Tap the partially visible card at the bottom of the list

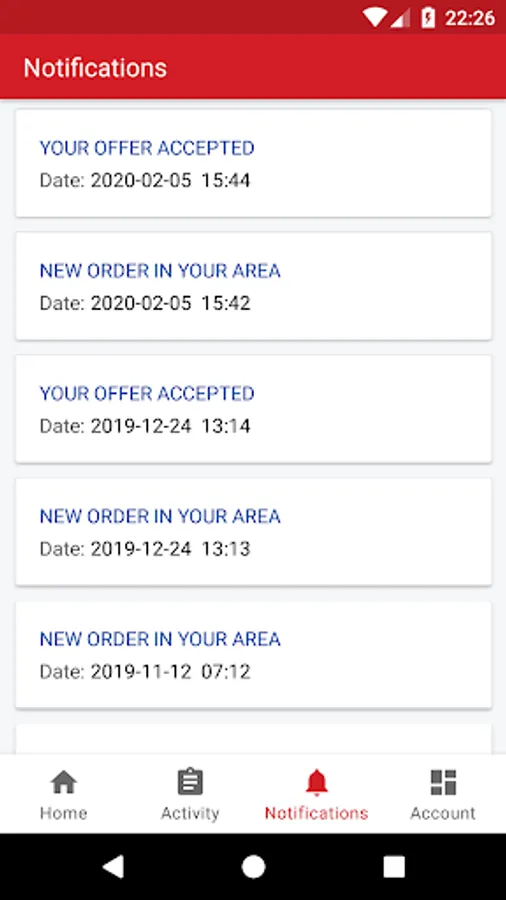click(x=253, y=739)
